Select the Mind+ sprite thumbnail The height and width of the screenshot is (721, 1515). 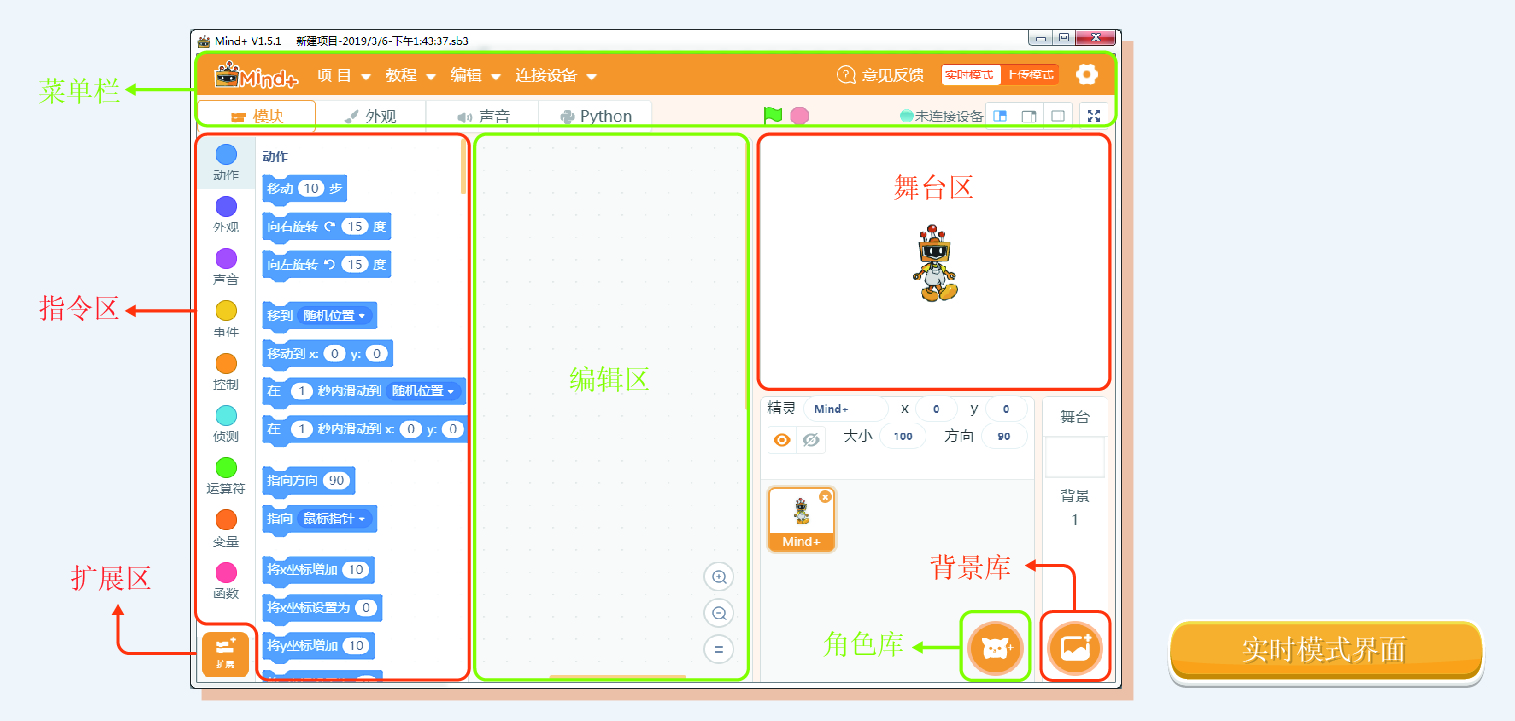pos(801,519)
